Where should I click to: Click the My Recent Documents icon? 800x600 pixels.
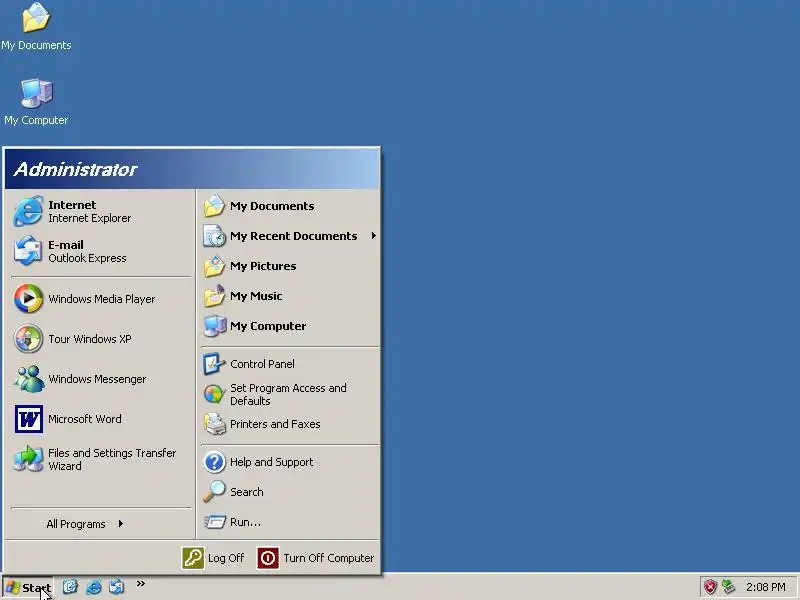coord(214,236)
